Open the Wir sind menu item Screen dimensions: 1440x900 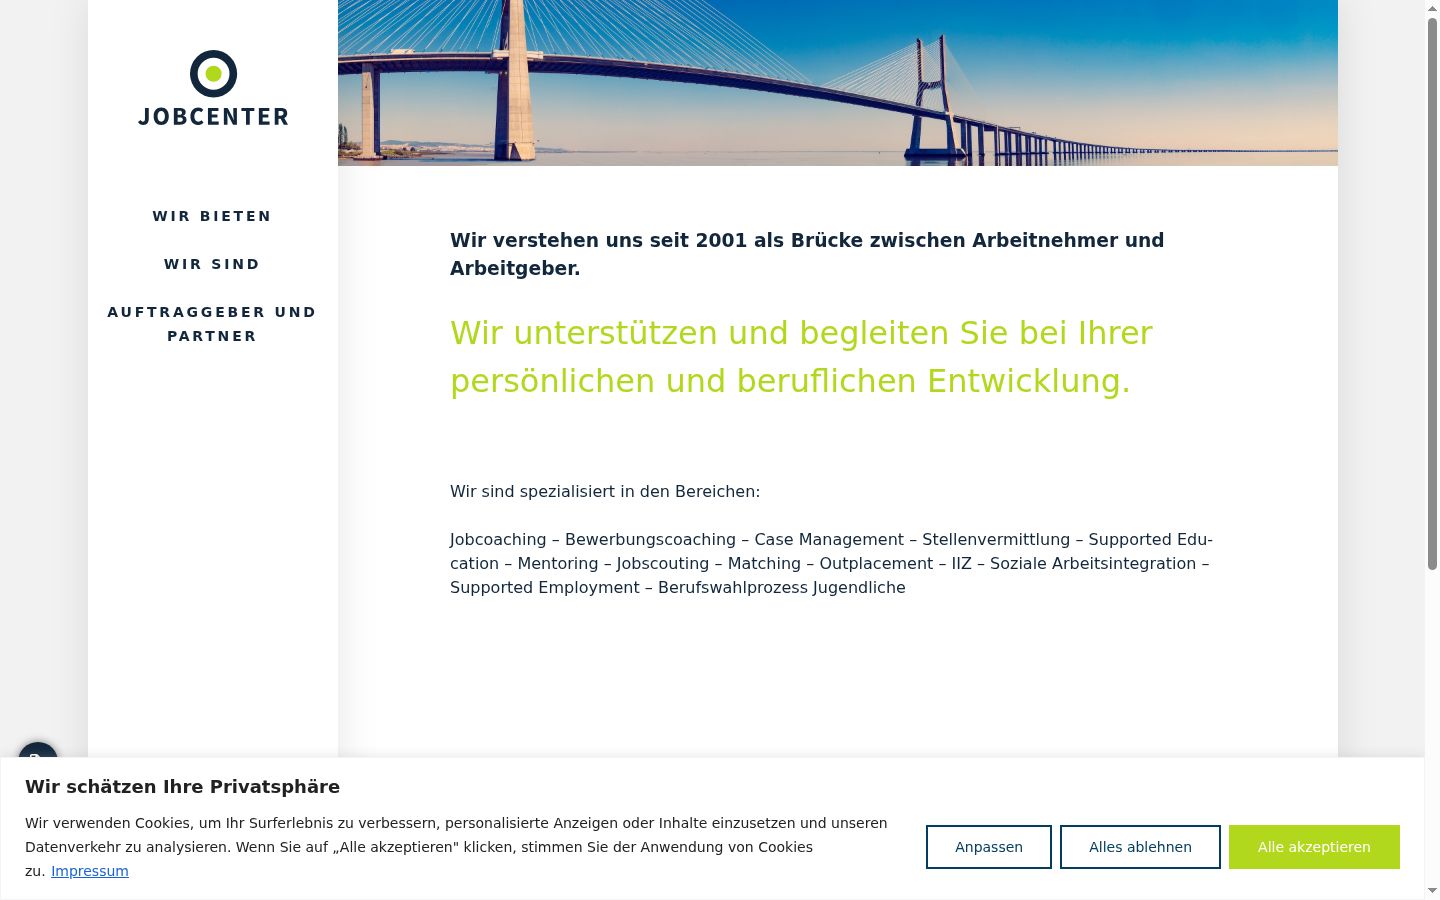pyautogui.click(x=212, y=264)
